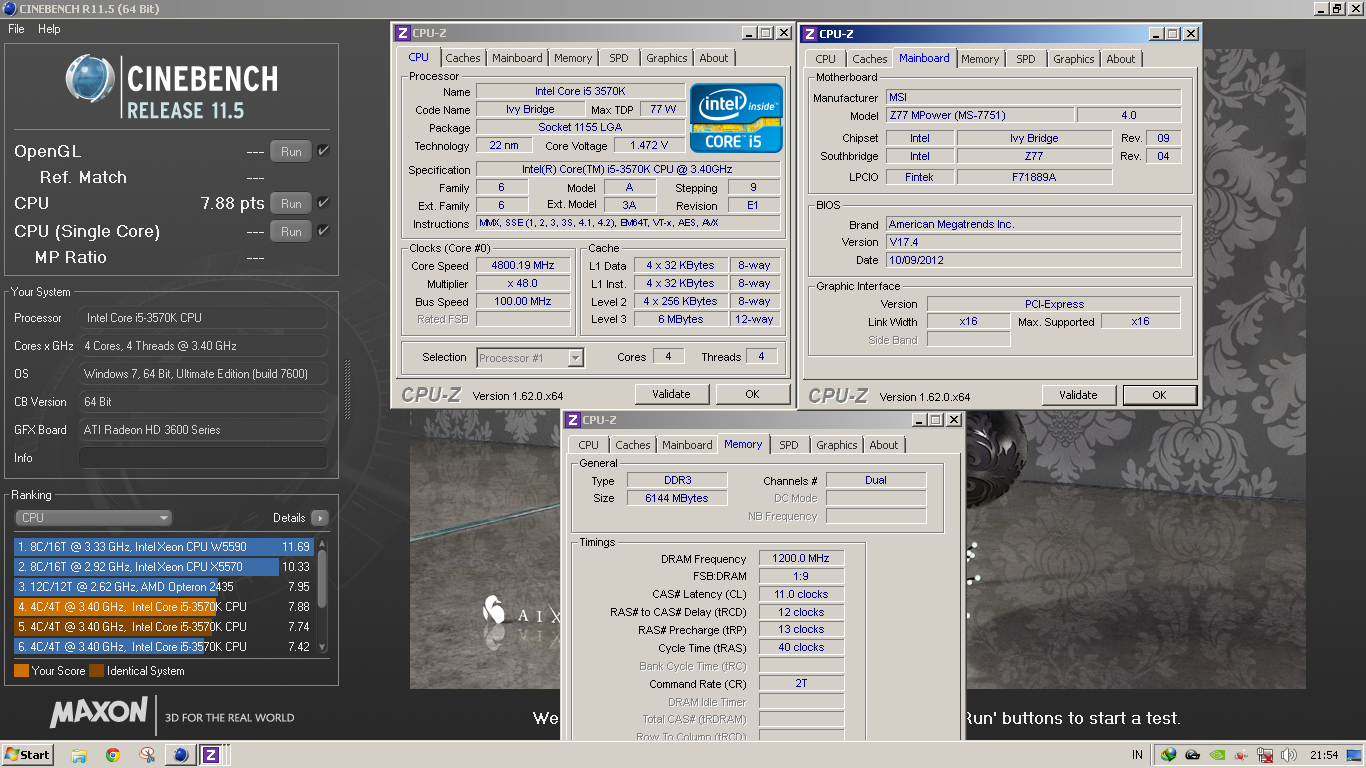
Task: Run the OpenGL benchmark
Action: click(291, 152)
